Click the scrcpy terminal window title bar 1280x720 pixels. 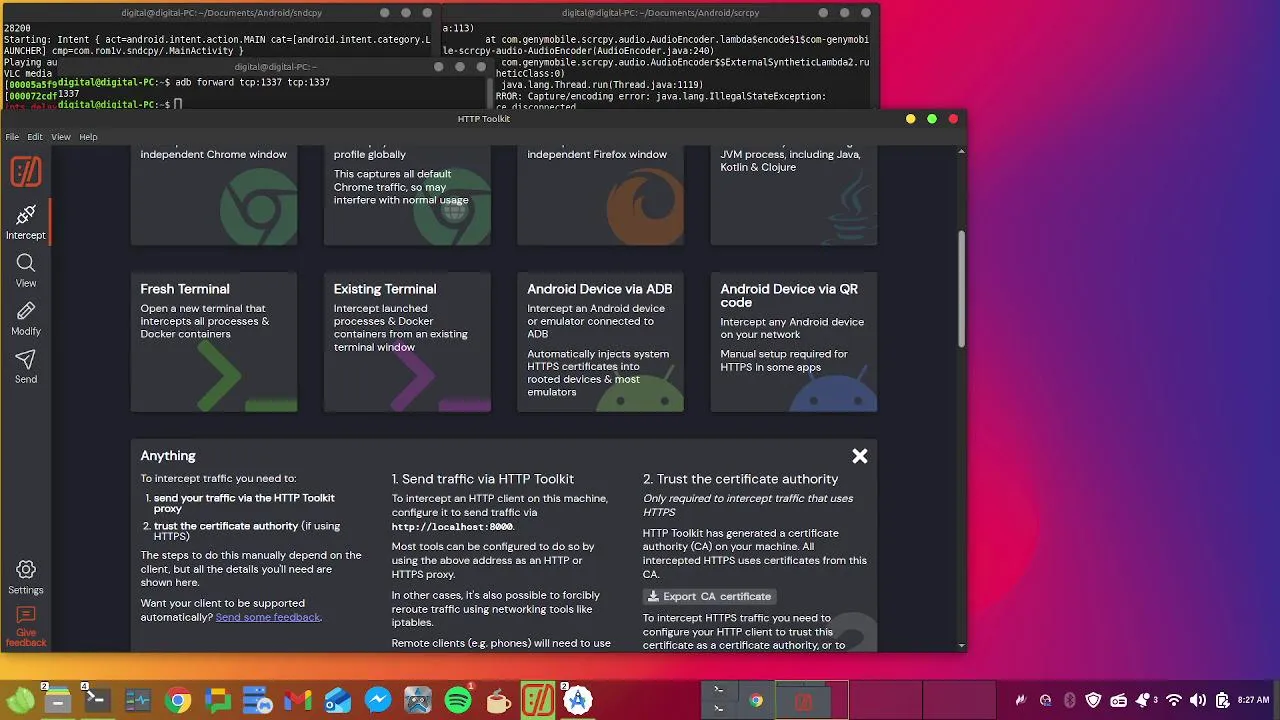660,13
